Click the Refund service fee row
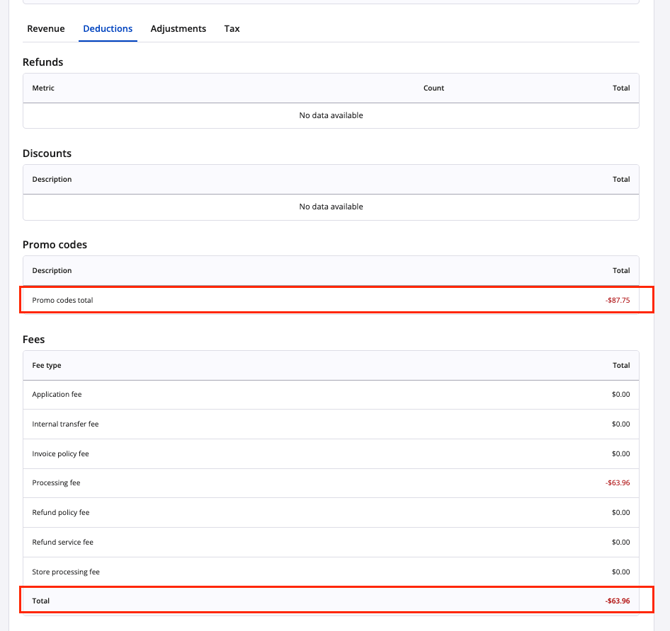670x631 pixels. pyautogui.click(x=62, y=542)
